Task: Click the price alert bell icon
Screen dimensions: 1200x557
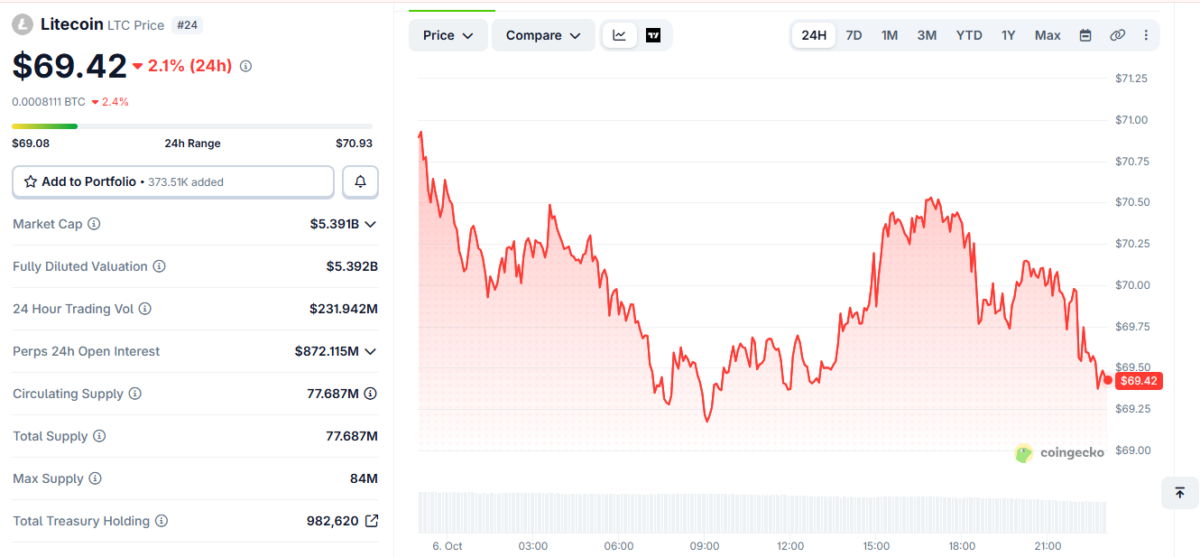Action: click(x=360, y=182)
